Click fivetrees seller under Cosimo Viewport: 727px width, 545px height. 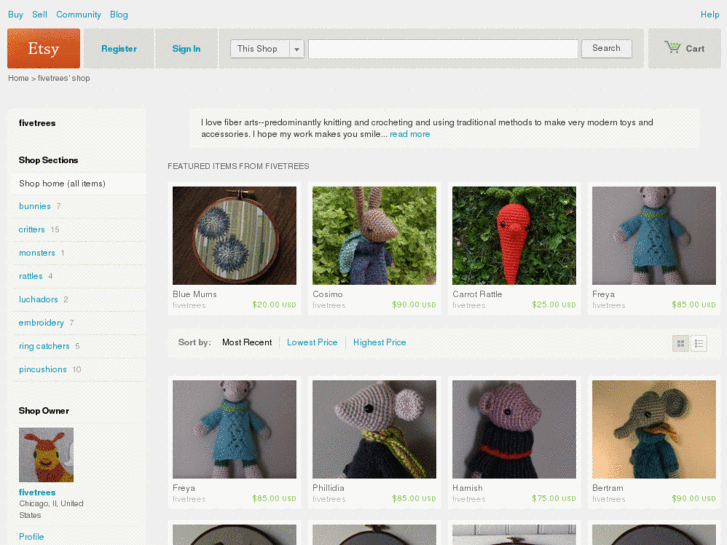pos(329,305)
